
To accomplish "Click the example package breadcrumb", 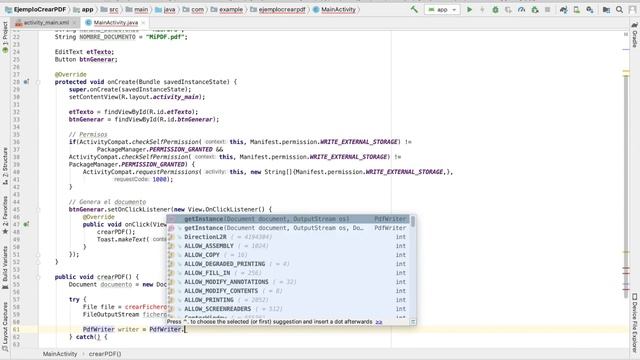I will (227, 9).
